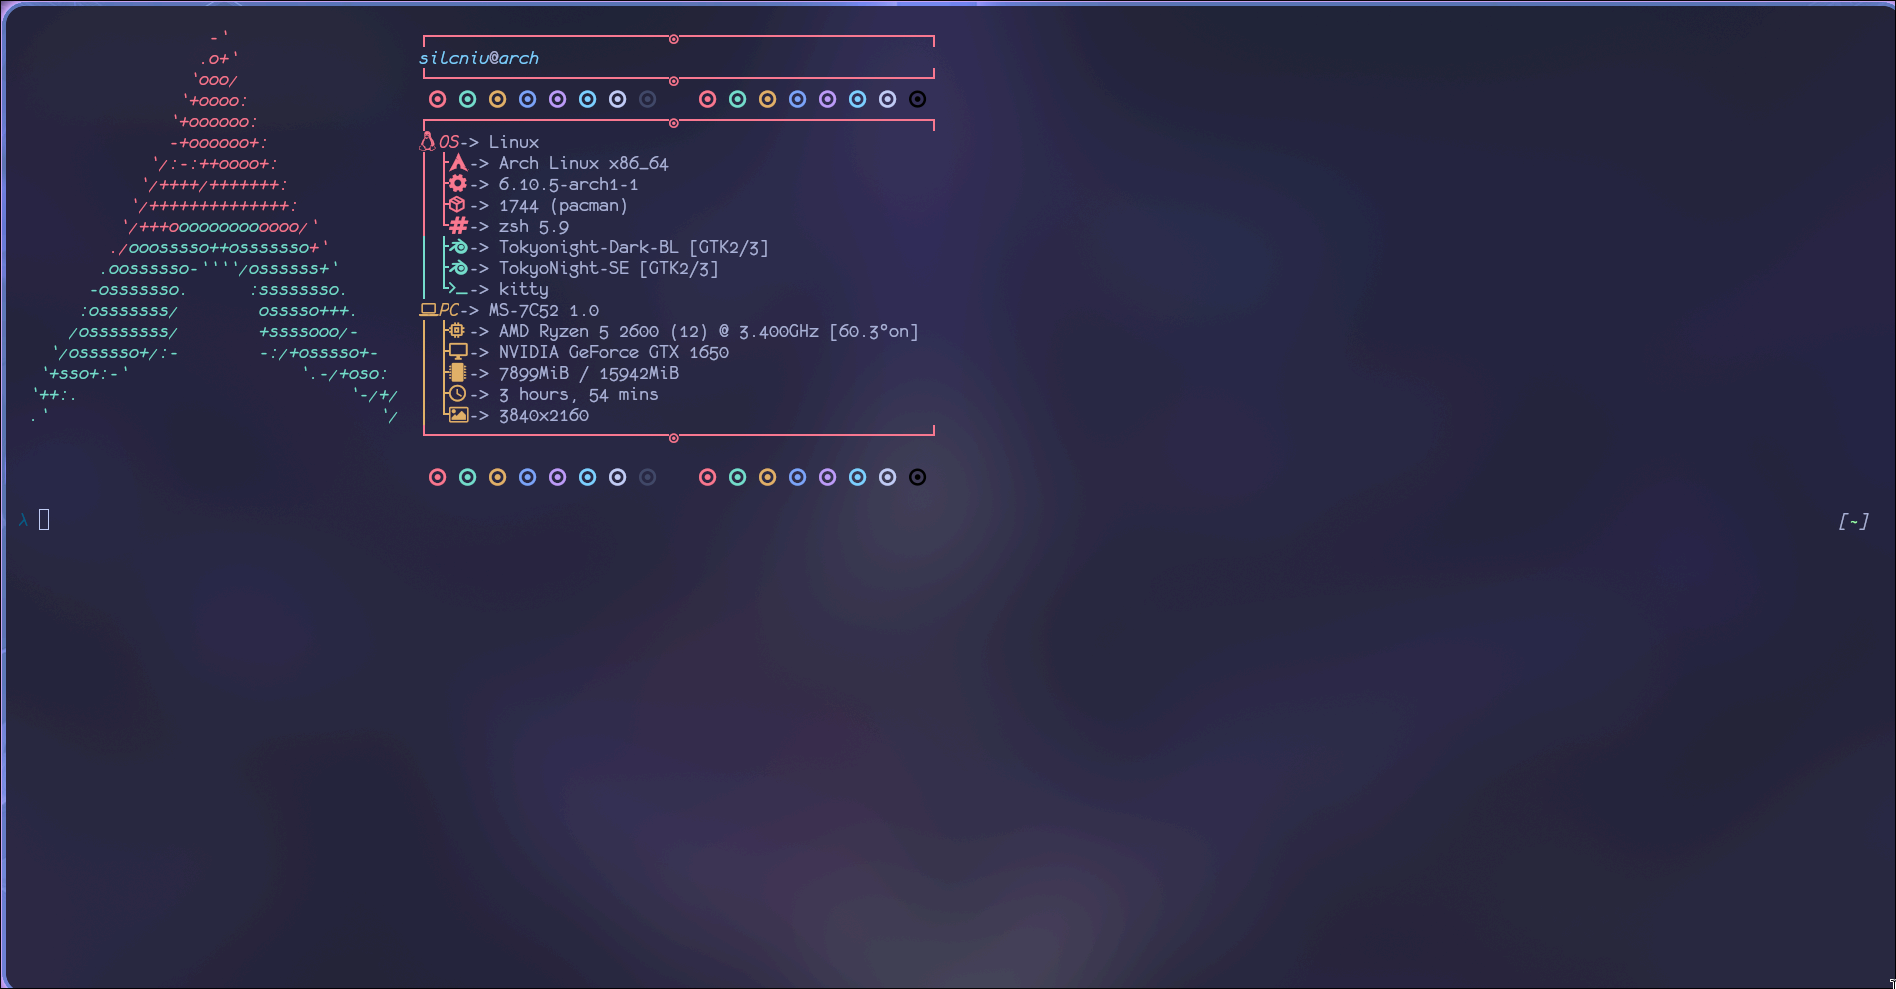This screenshot has height=989, width=1896.
Task: Click the [~] directory indicator
Action: (x=1853, y=521)
